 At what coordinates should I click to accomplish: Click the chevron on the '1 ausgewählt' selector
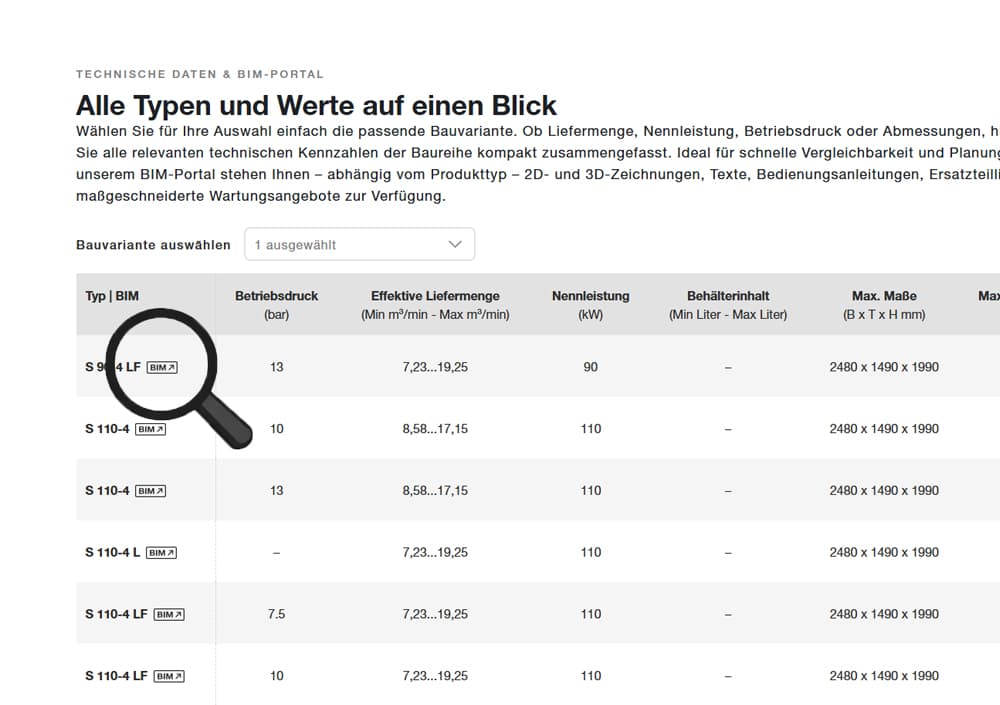click(x=455, y=243)
